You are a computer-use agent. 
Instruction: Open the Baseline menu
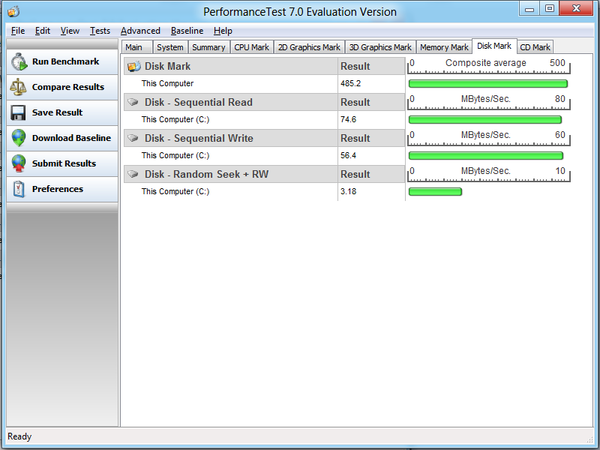click(186, 31)
